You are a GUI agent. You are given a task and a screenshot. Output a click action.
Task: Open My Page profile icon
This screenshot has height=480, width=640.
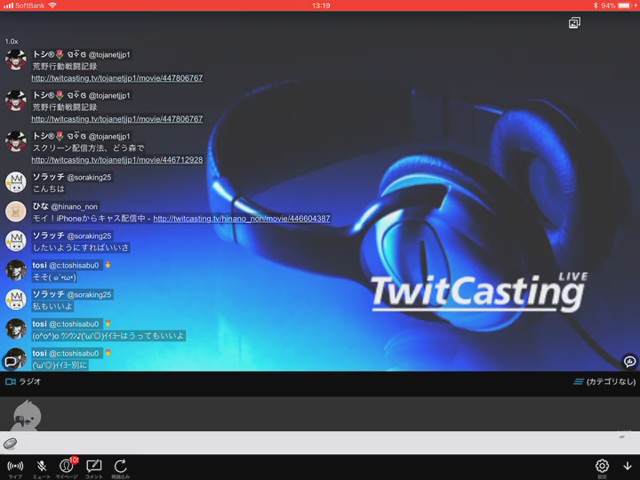click(x=67, y=468)
